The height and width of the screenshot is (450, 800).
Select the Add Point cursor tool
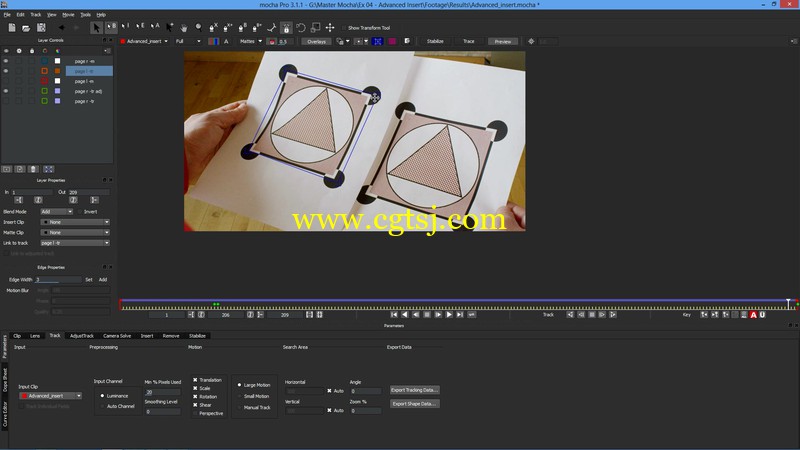(x=170, y=28)
